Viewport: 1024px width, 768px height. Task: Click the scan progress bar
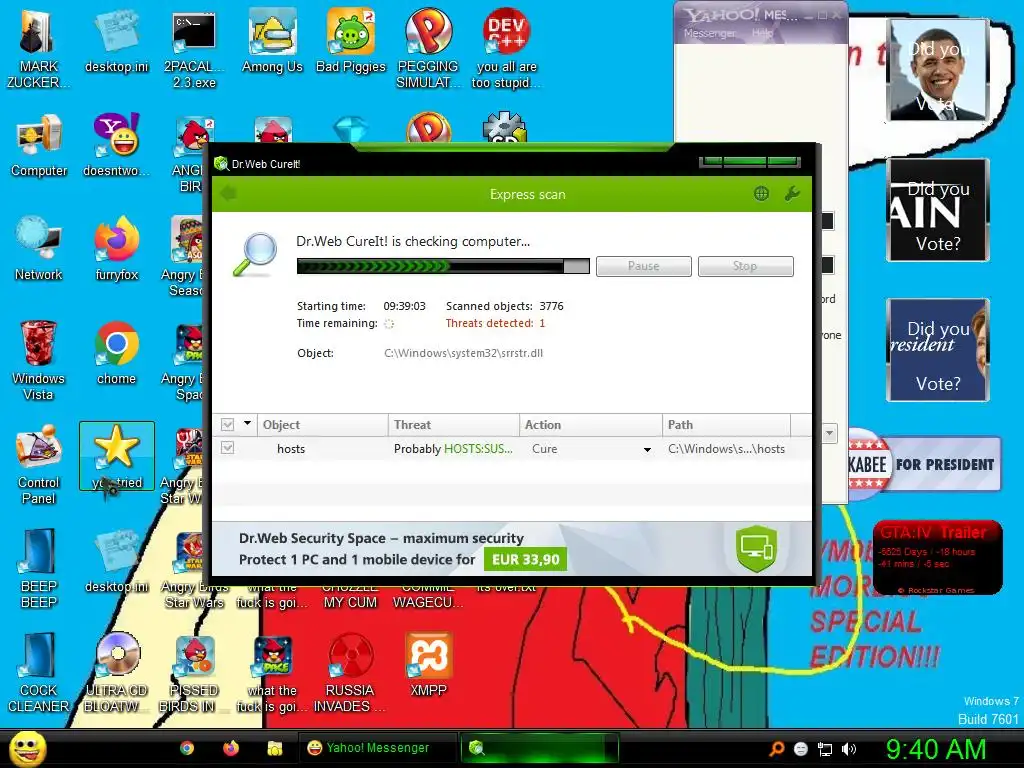(443, 266)
